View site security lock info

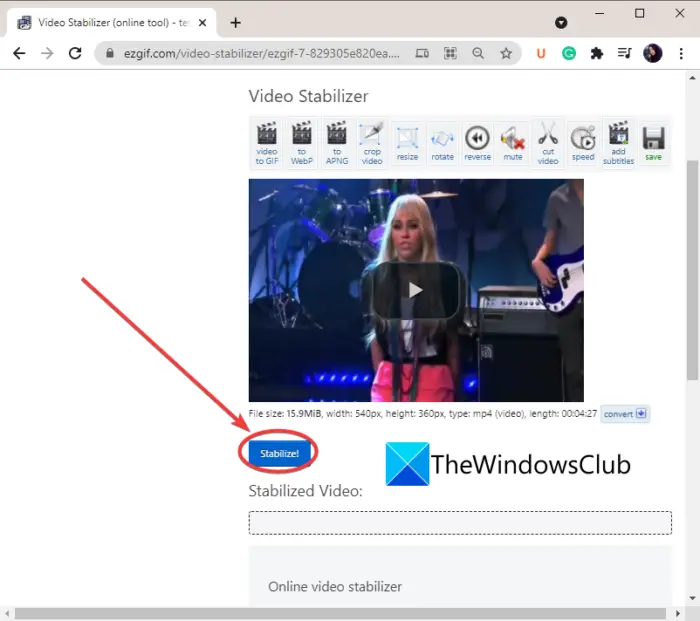110,54
